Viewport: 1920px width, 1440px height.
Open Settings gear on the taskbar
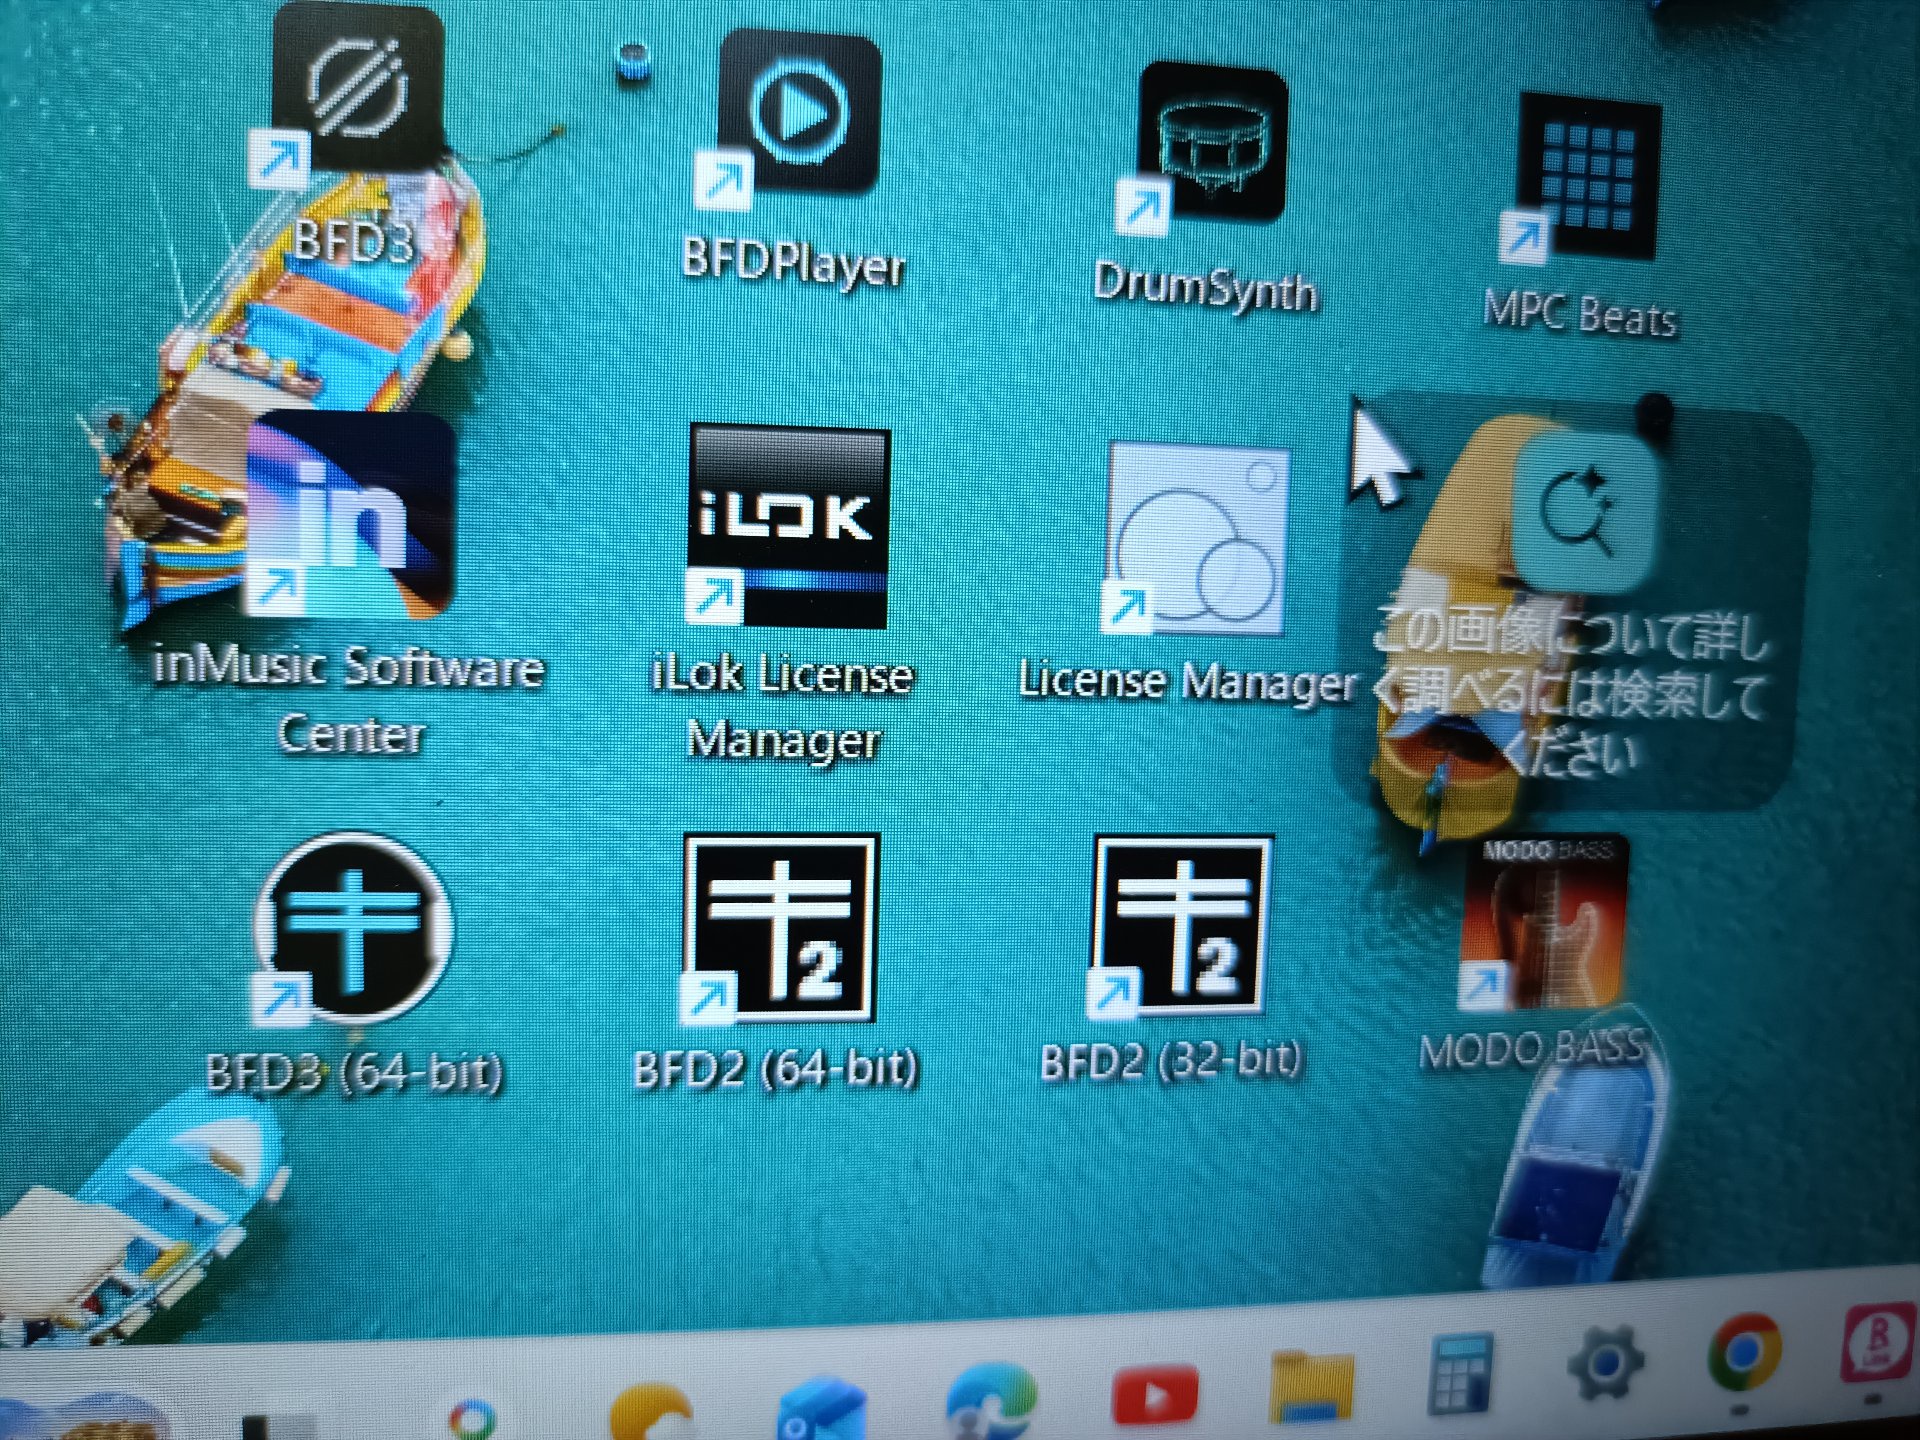[1605, 1363]
